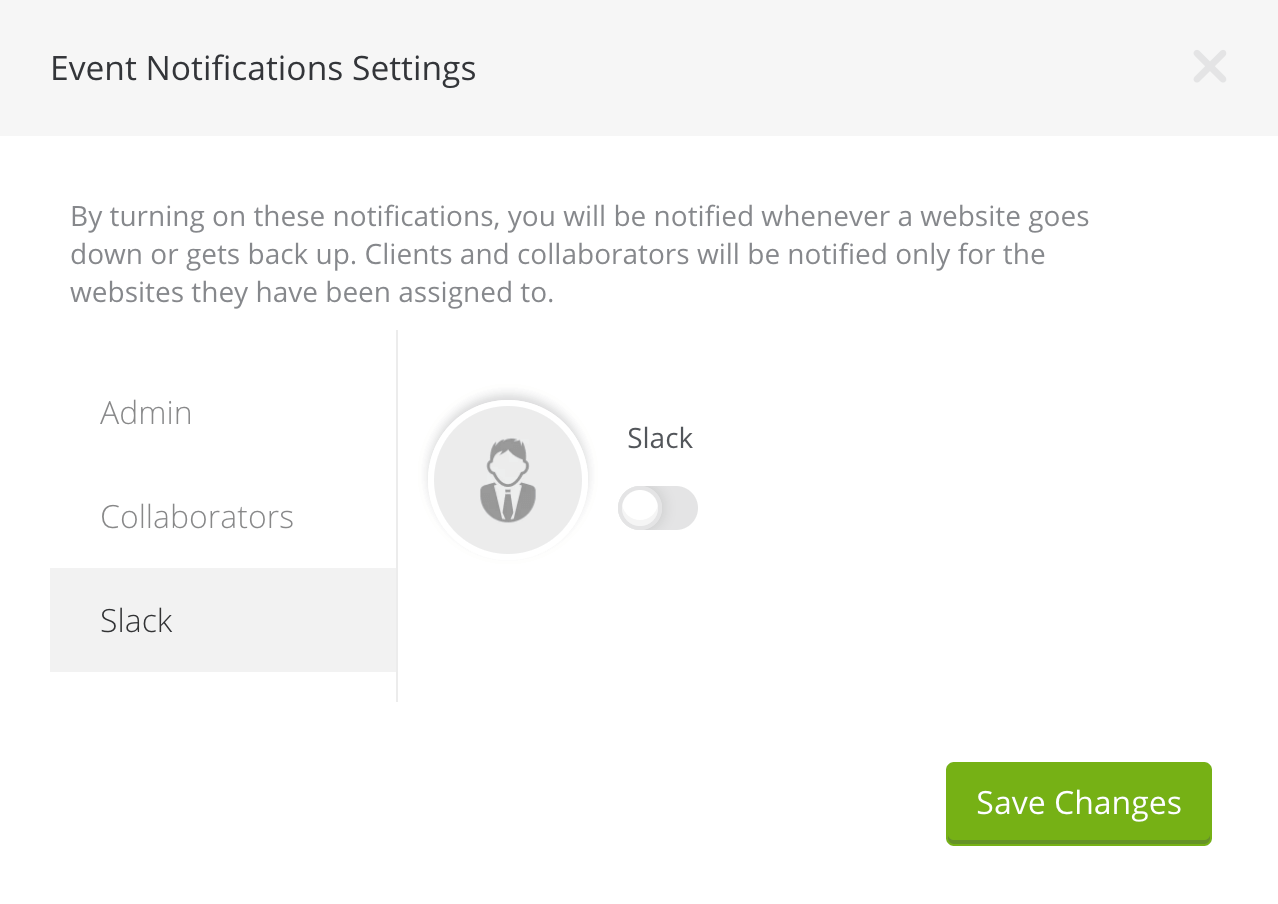Viewport: 1278px width, 904px height.
Task: Dismiss the dialog using the X icon
Action: click(x=1209, y=67)
